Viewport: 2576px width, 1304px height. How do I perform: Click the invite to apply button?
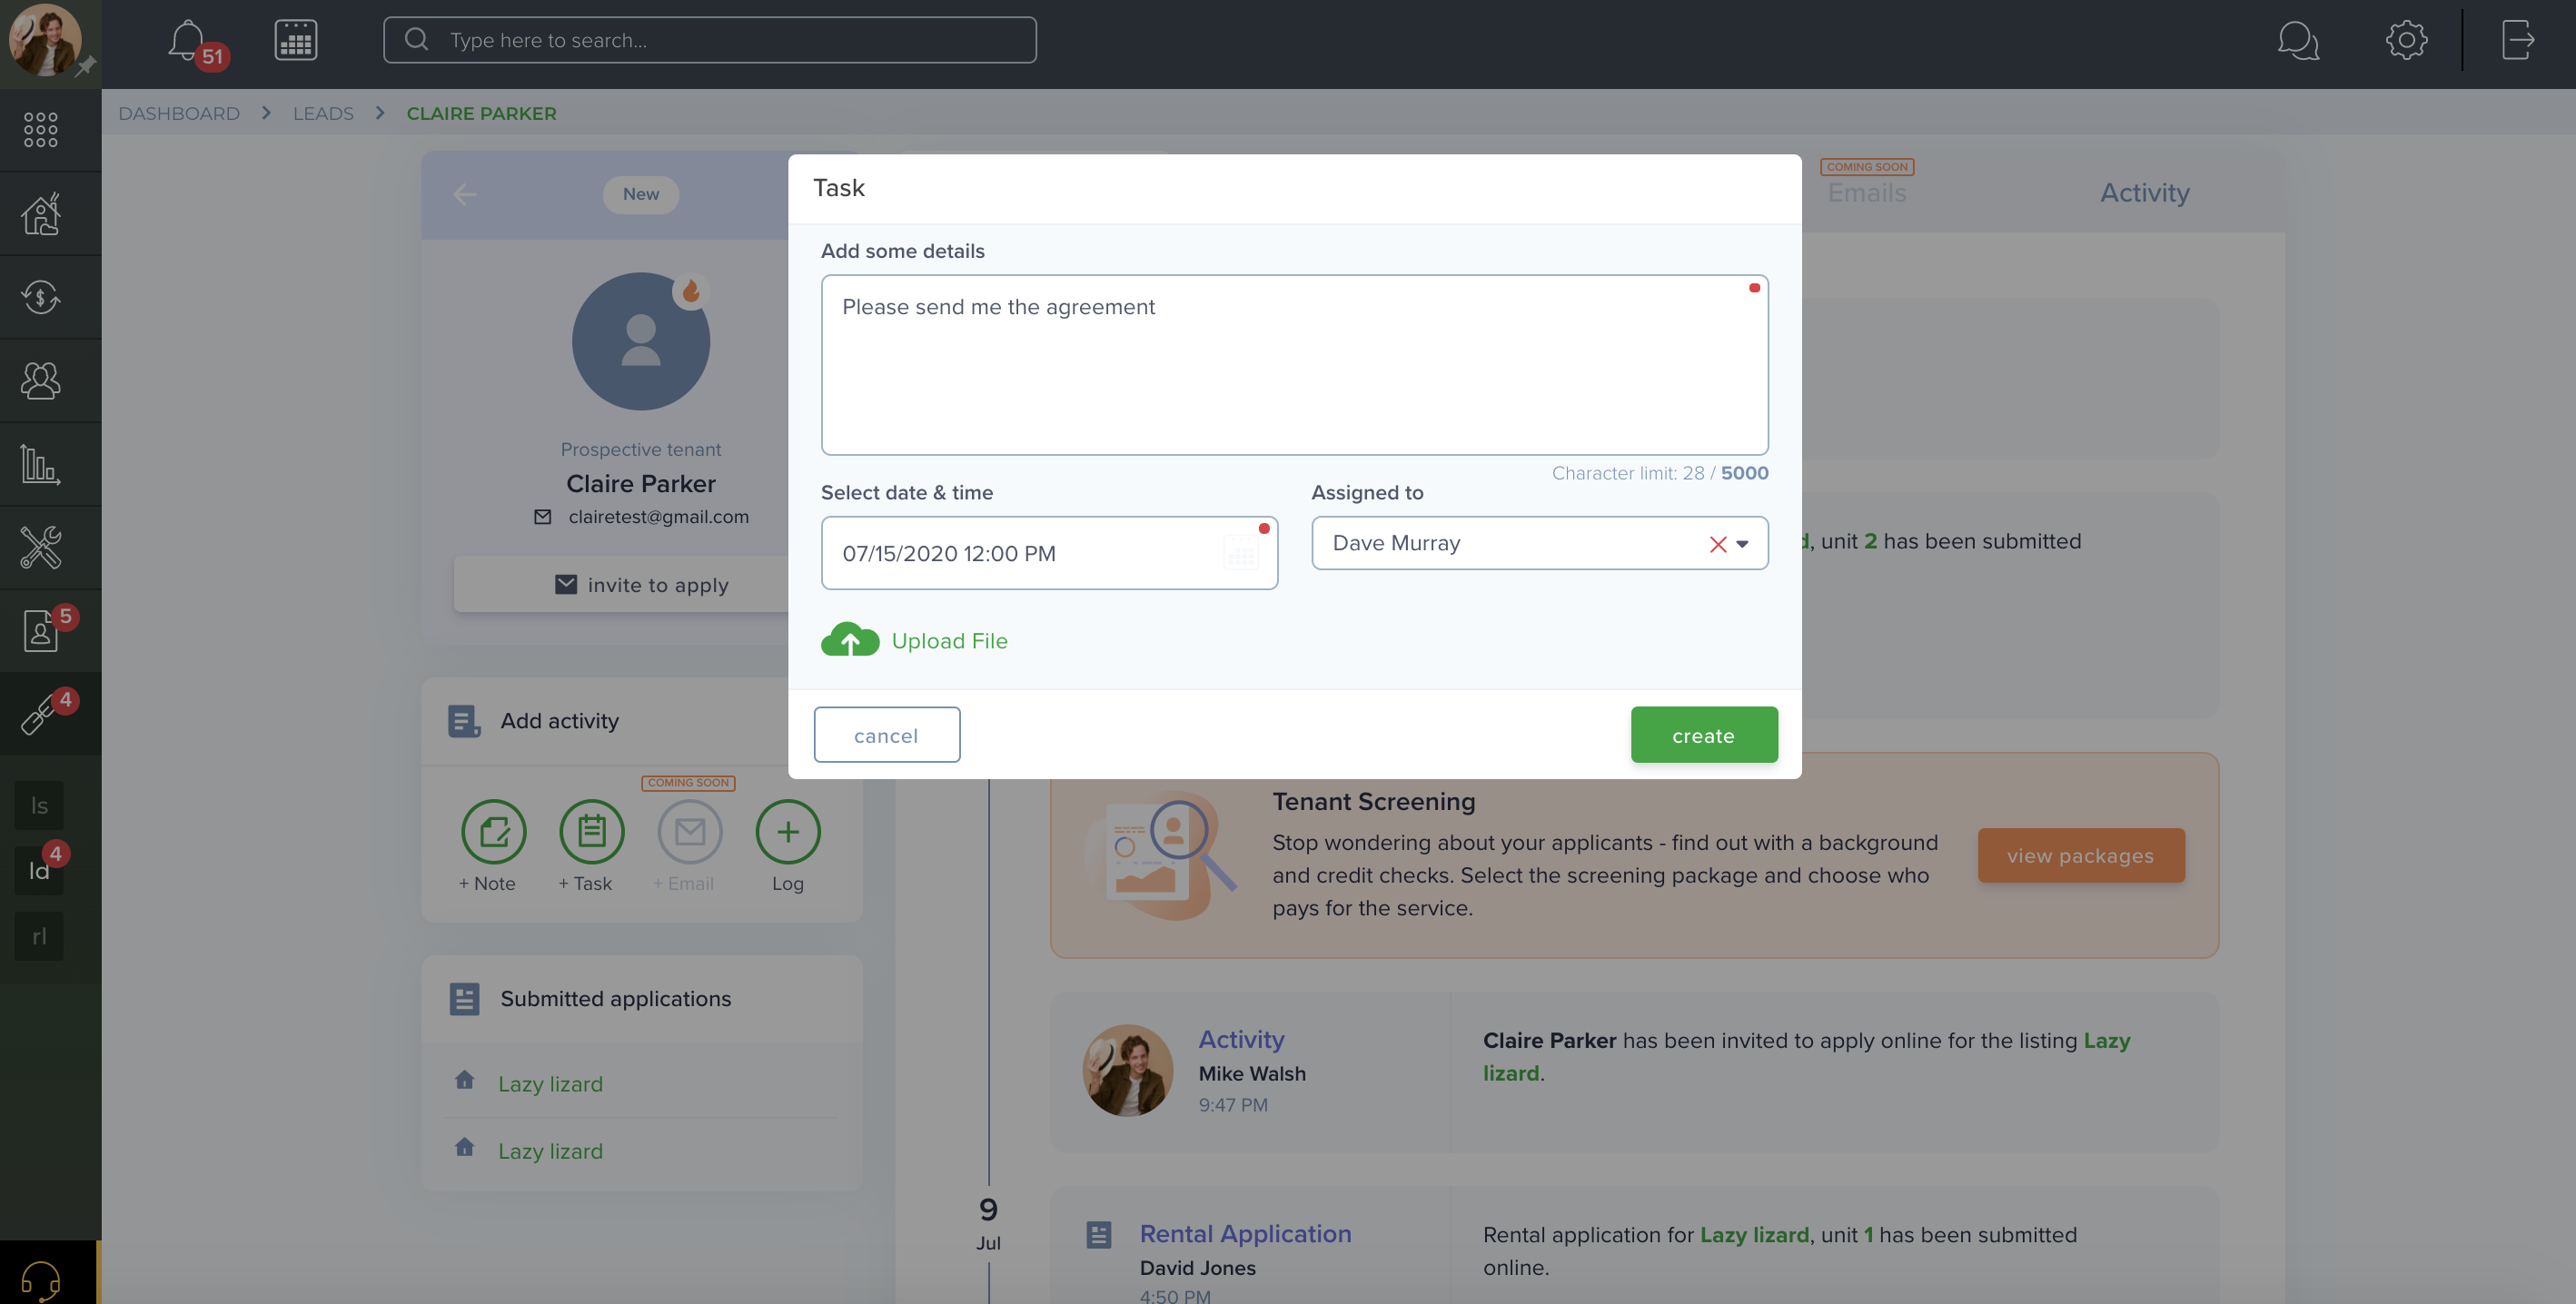[x=641, y=584]
